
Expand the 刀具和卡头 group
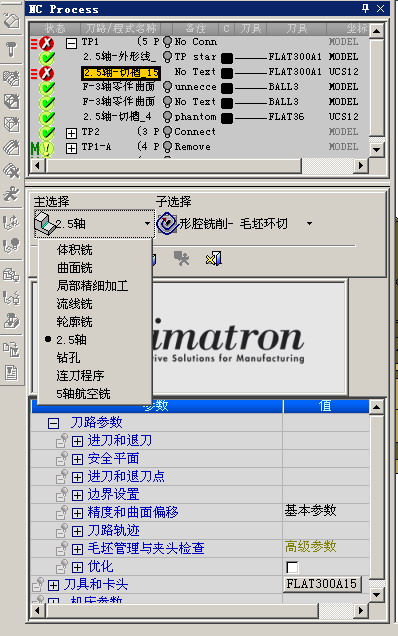pyautogui.click(x=53, y=585)
